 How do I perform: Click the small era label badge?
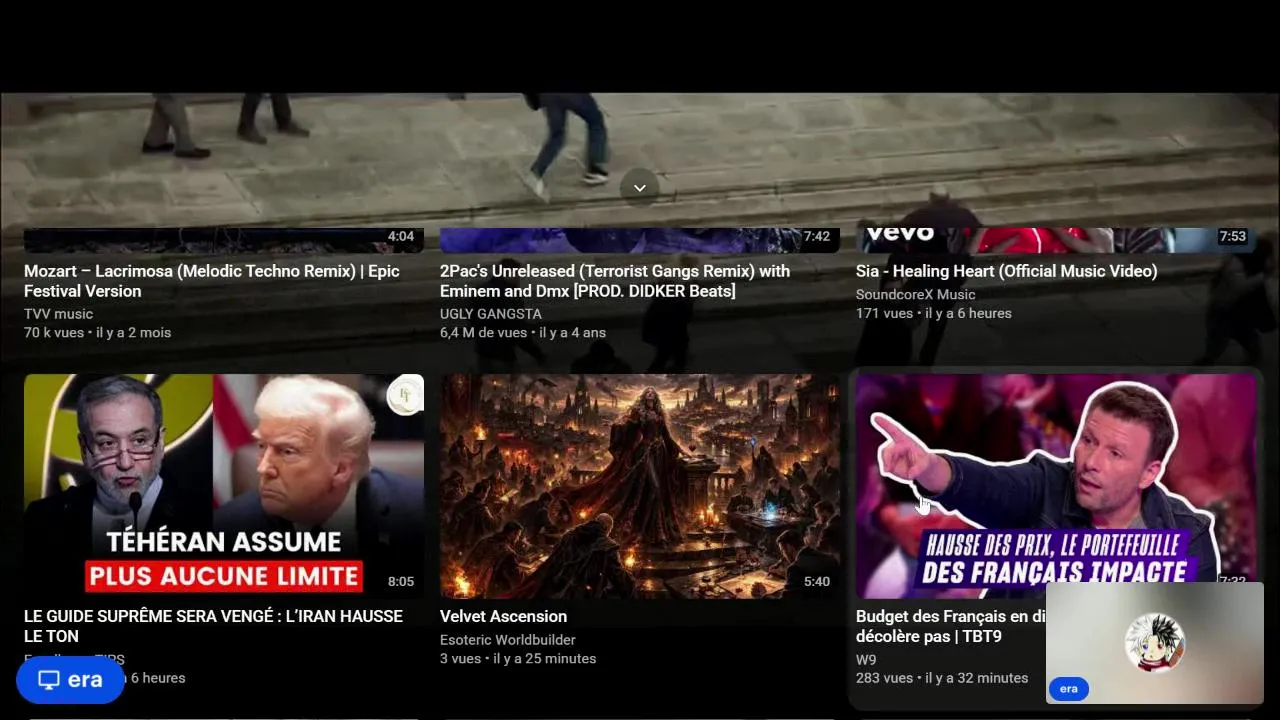pos(1068,689)
